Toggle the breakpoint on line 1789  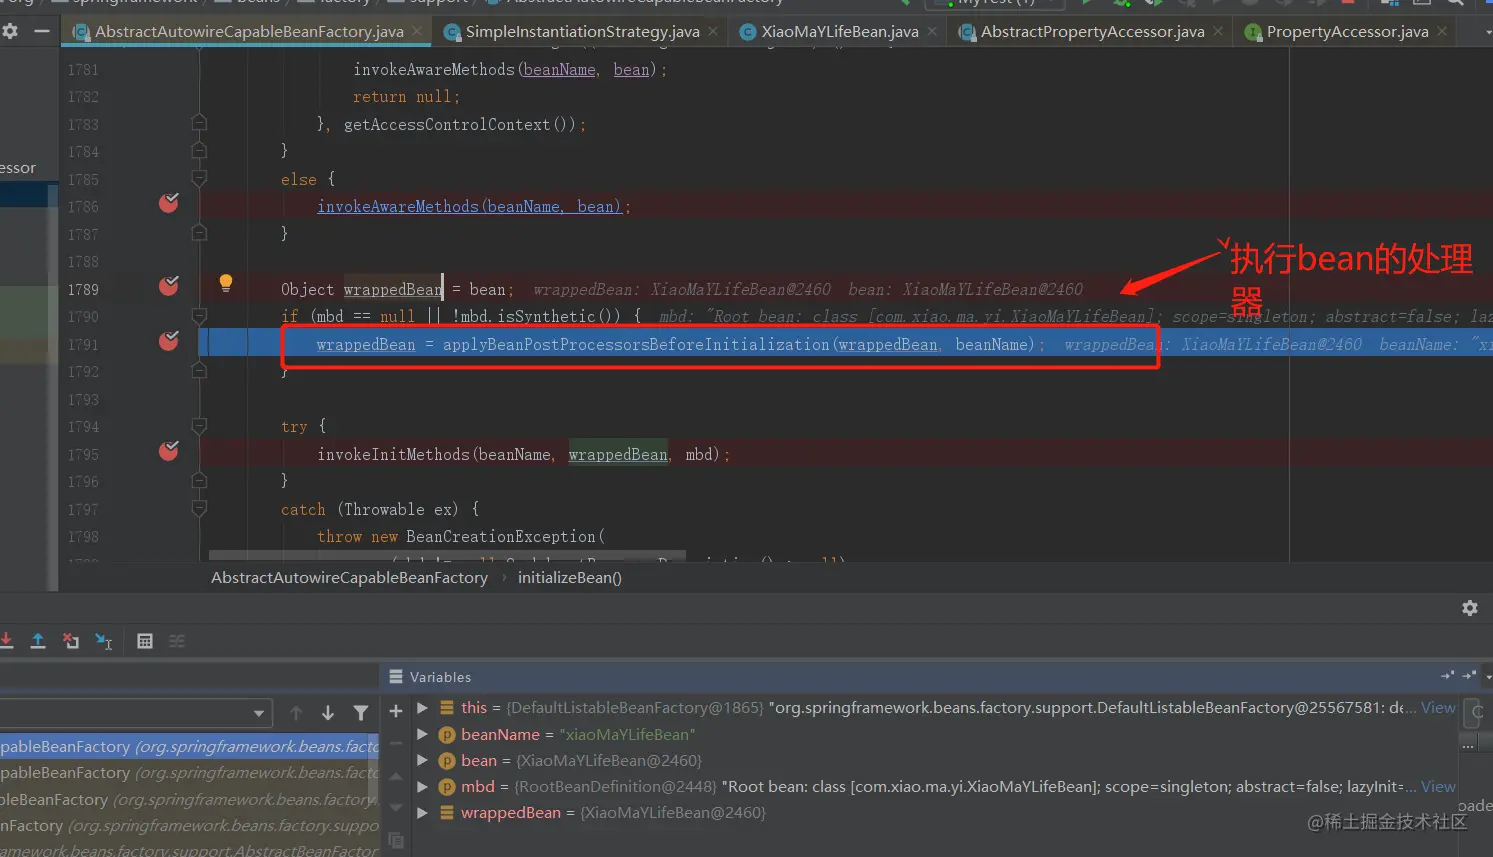(x=169, y=287)
